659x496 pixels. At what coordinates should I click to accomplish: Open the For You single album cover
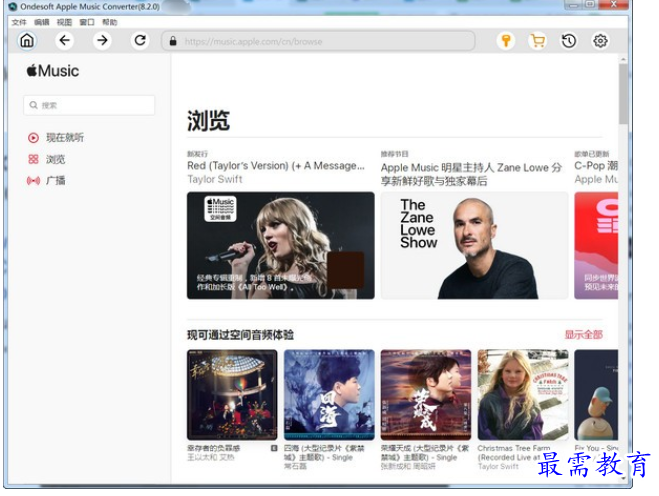tap(596, 395)
